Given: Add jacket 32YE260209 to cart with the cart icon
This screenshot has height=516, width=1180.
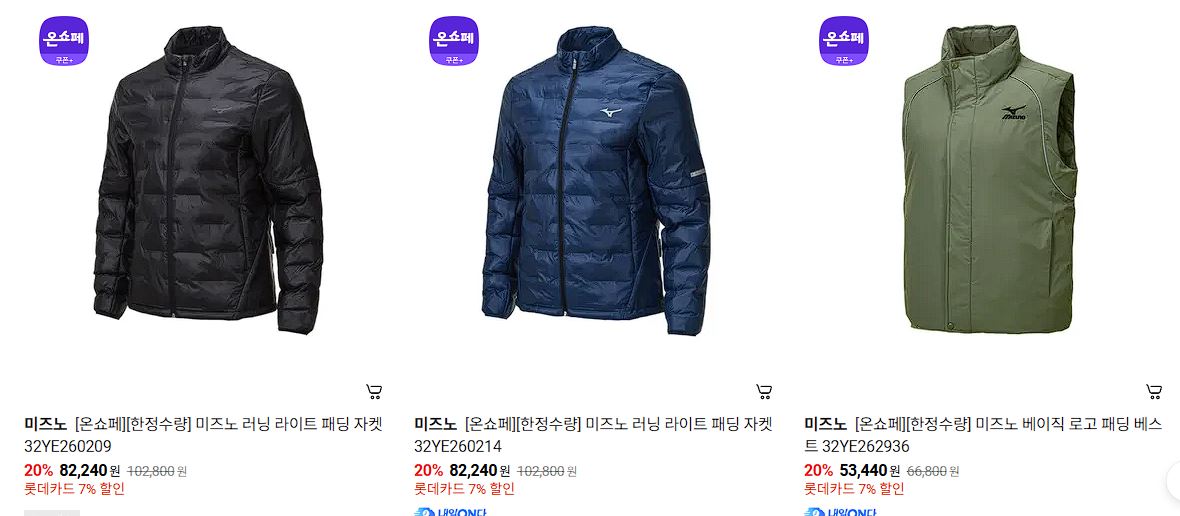Looking at the screenshot, I should click(x=374, y=391).
